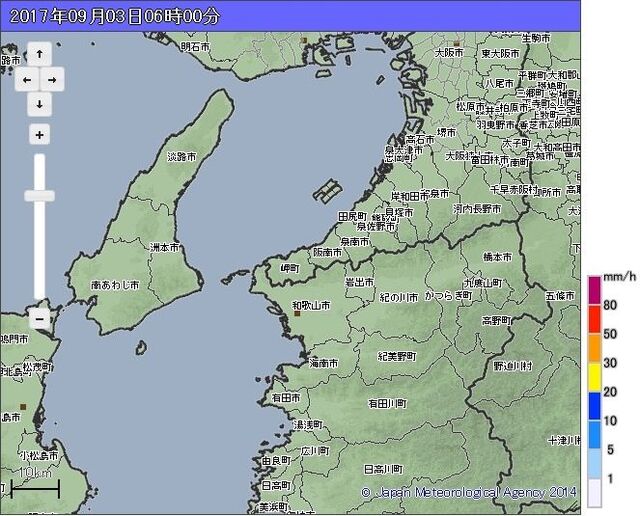Click the 有田市 label
Image resolution: width=640 pixels, height=516 pixels.
(x=286, y=397)
